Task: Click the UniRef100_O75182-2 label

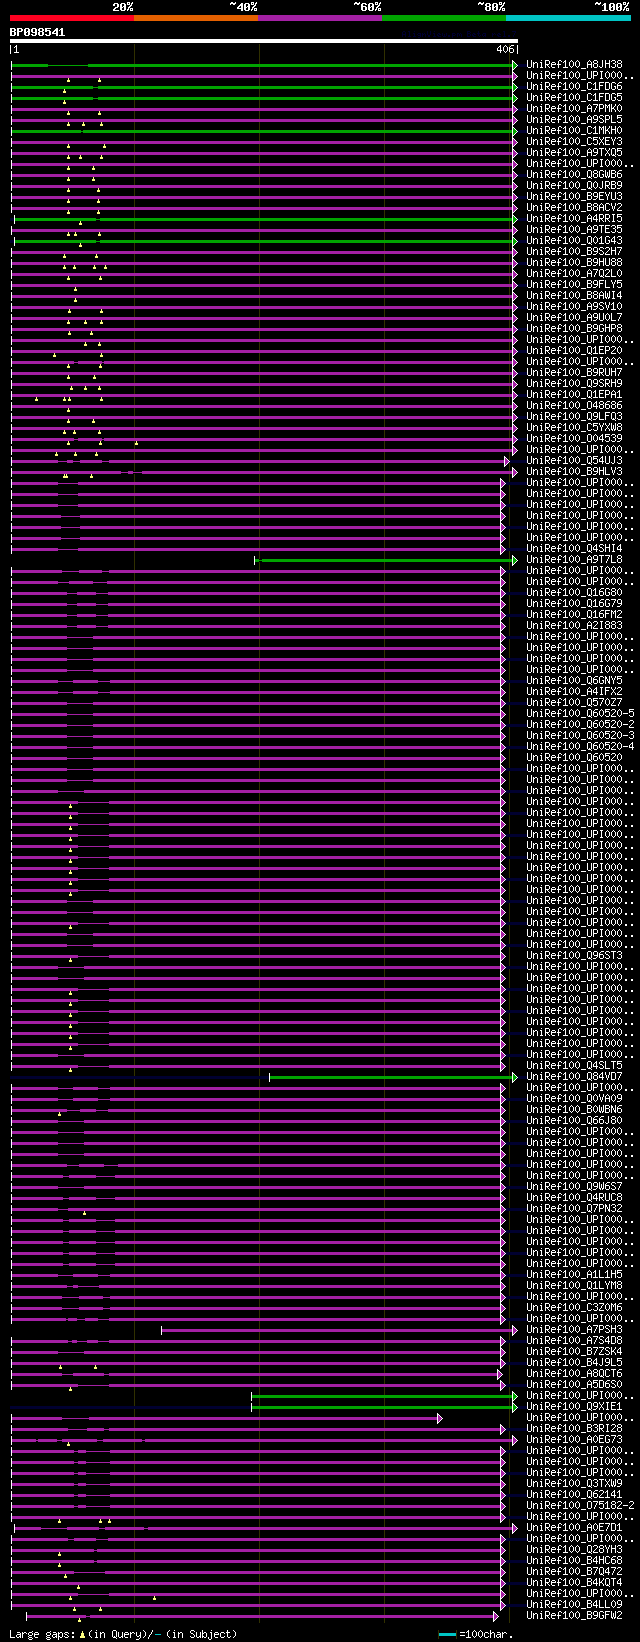Action: [x=580, y=1506]
